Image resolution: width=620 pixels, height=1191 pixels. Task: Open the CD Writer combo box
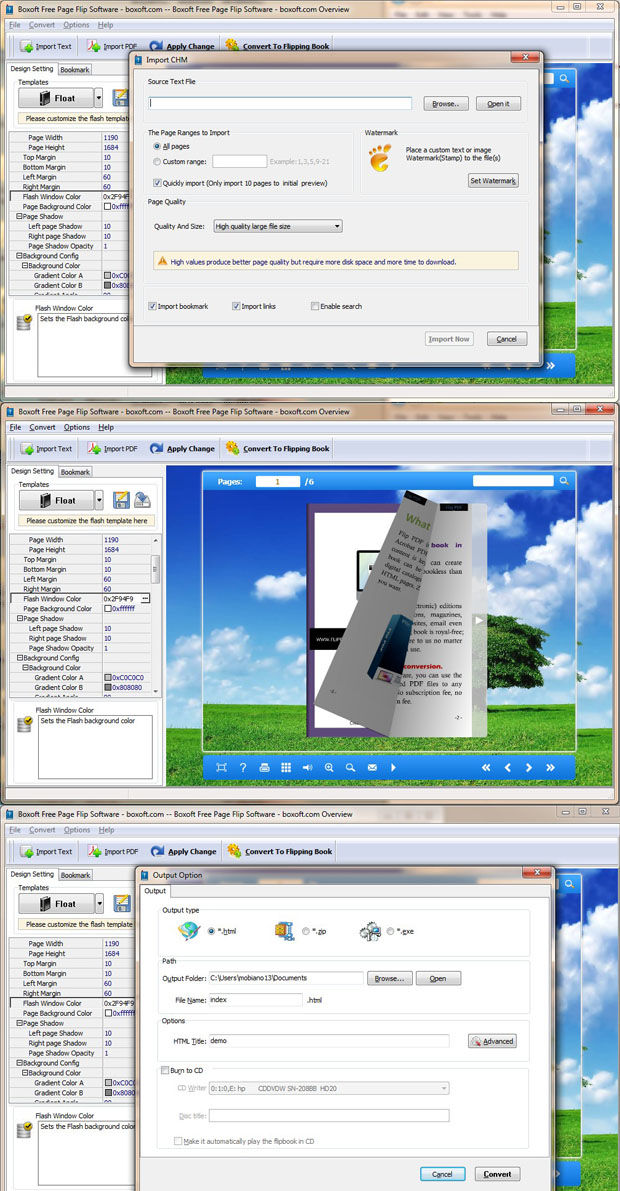coord(328,1088)
